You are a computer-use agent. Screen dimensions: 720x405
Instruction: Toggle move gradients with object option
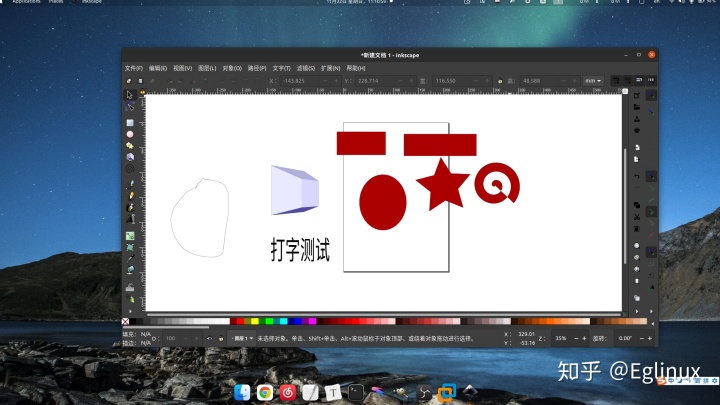click(639, 80)
